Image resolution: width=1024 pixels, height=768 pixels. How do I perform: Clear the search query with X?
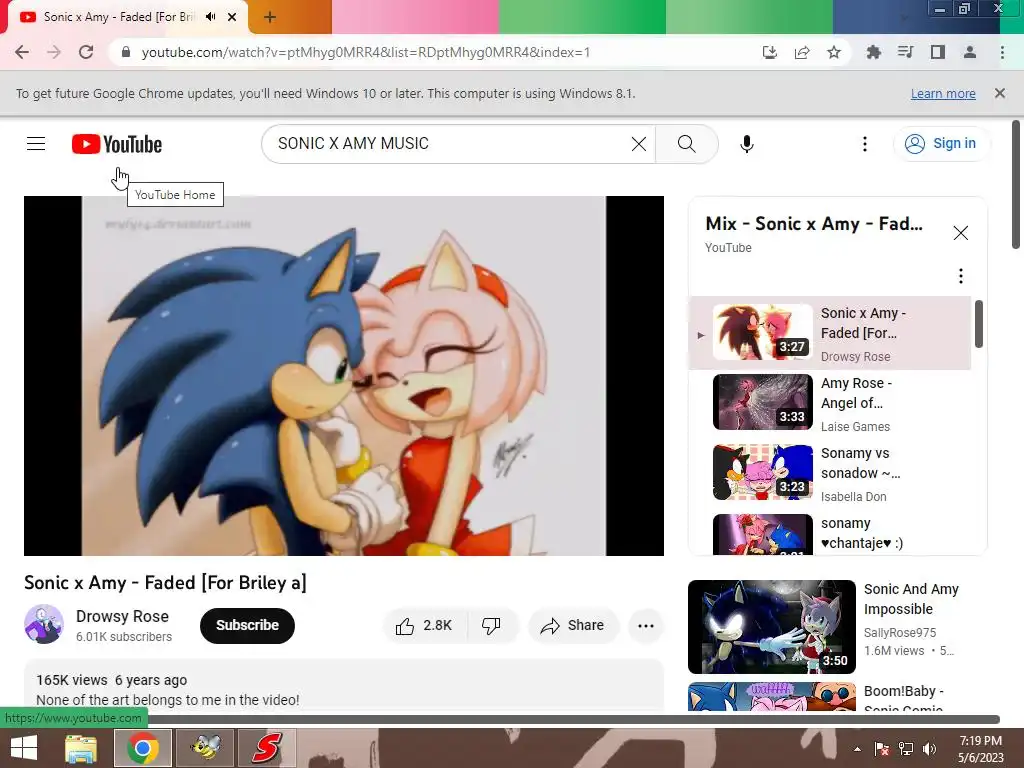(639, 144)
